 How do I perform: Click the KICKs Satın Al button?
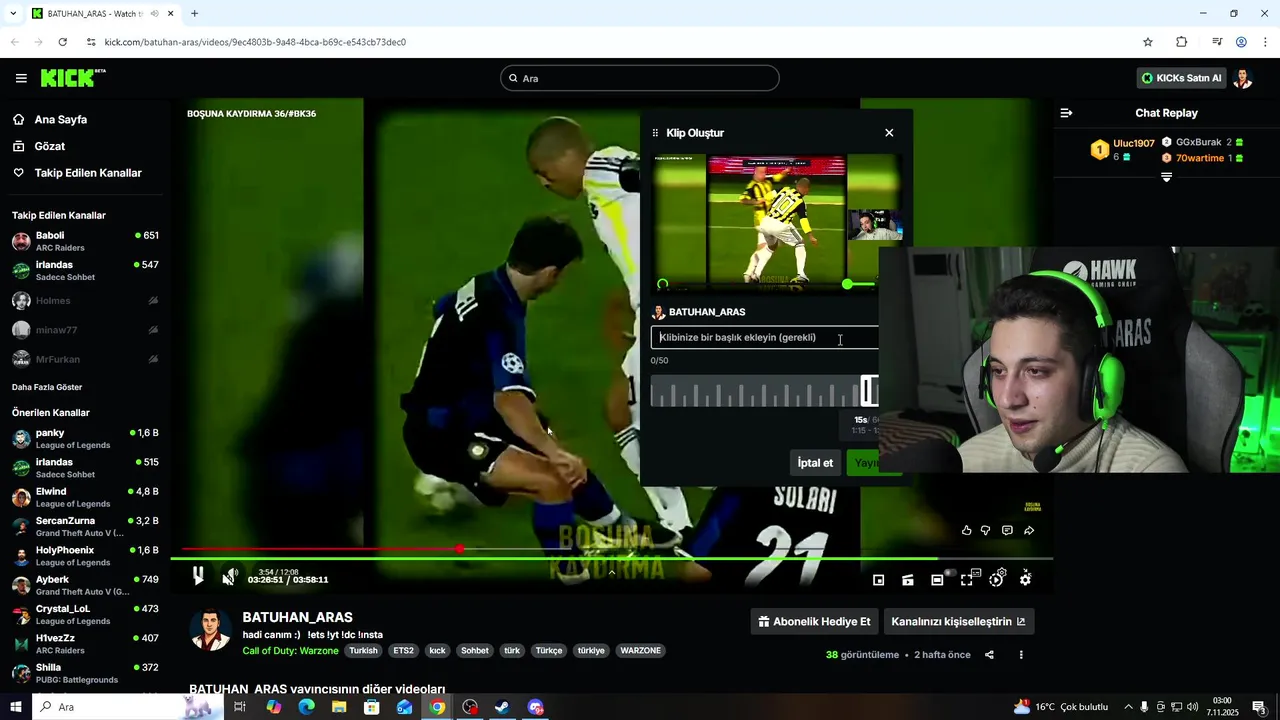[x=1181, y=78]
